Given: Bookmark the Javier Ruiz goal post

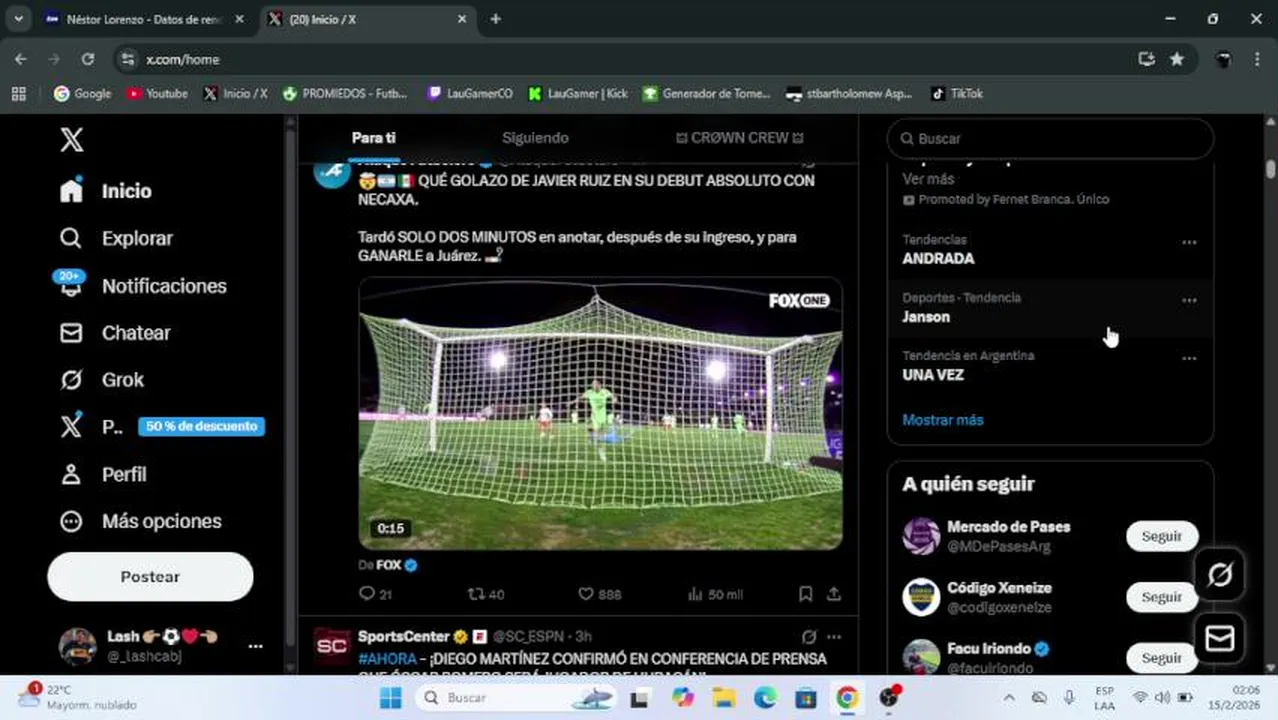Looking at the screenshot, I should [805, 594].
